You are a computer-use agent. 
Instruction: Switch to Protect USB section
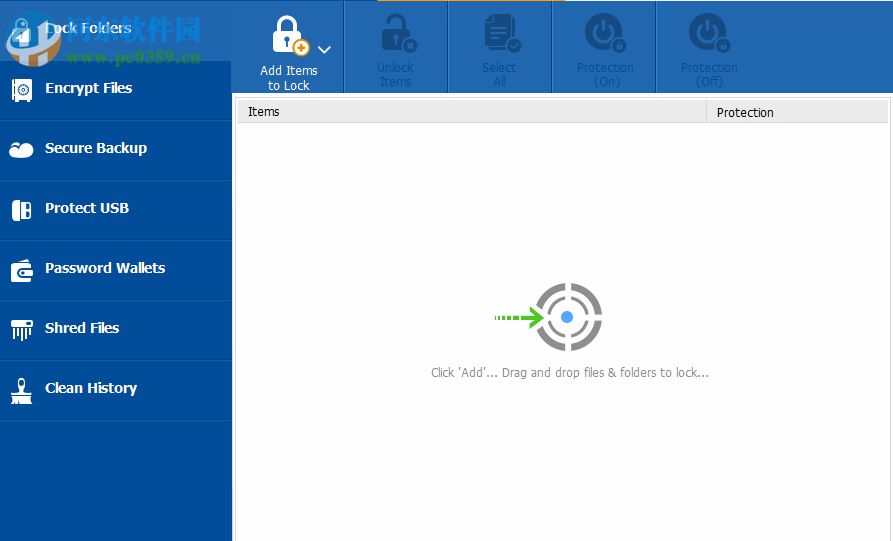(116, 210)
